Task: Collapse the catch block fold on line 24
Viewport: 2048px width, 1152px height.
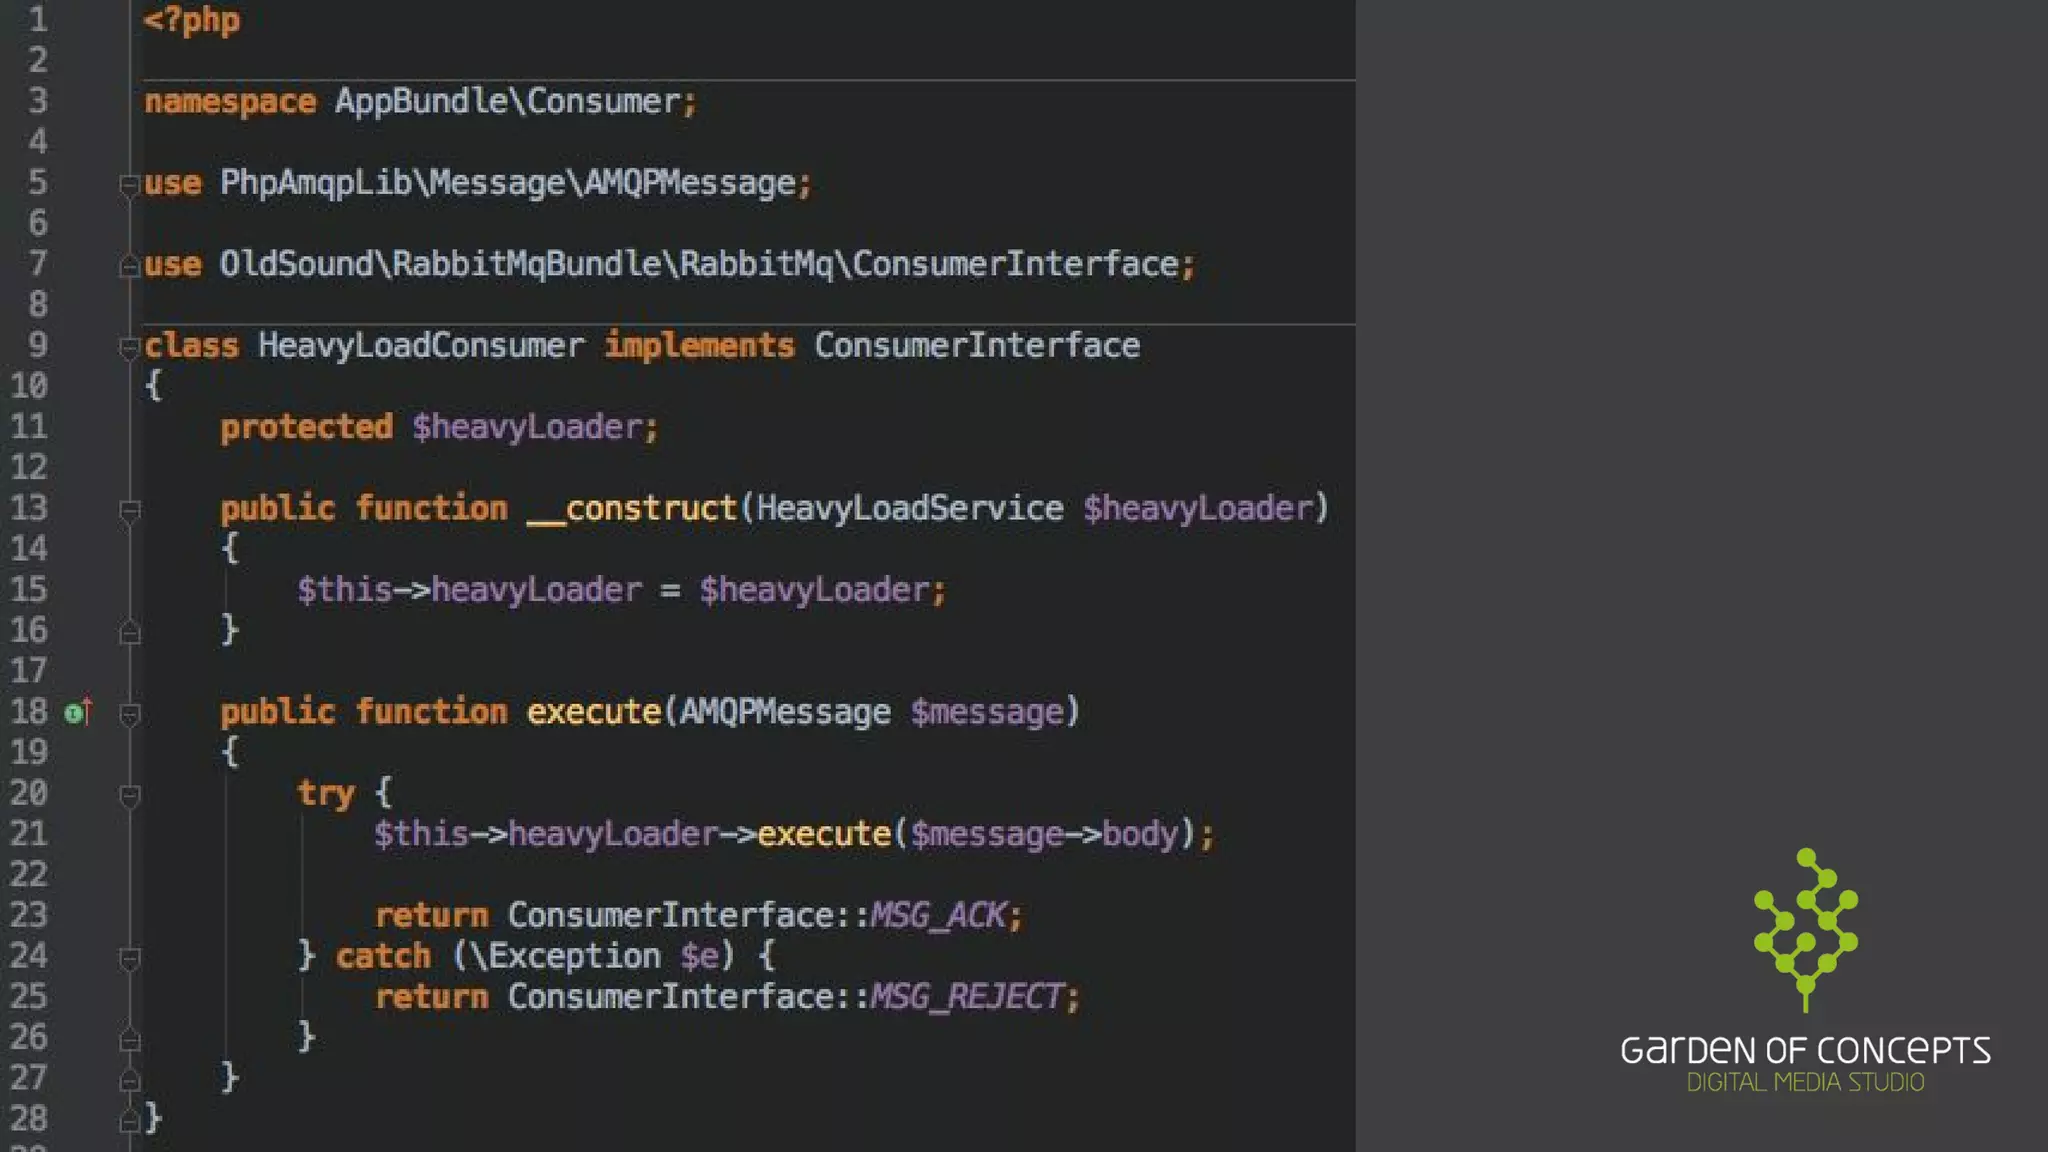Action: (x=129, y=959)
